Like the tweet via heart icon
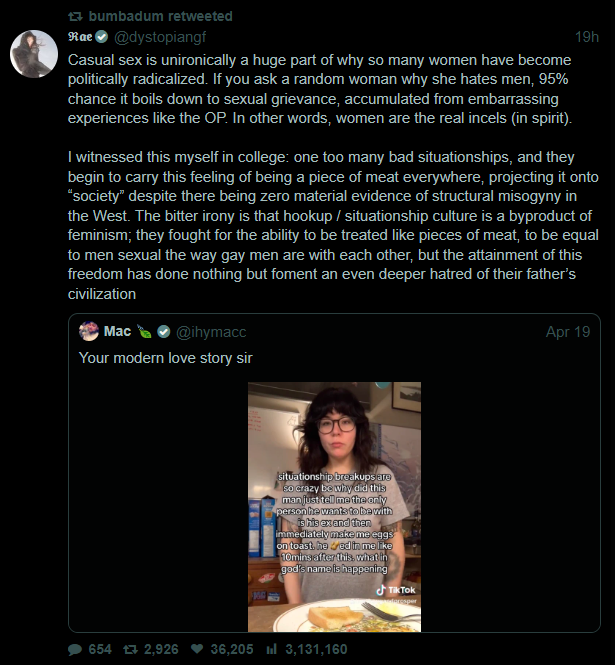The width and height of the screenshot is (615, 665). click(197, 649)
